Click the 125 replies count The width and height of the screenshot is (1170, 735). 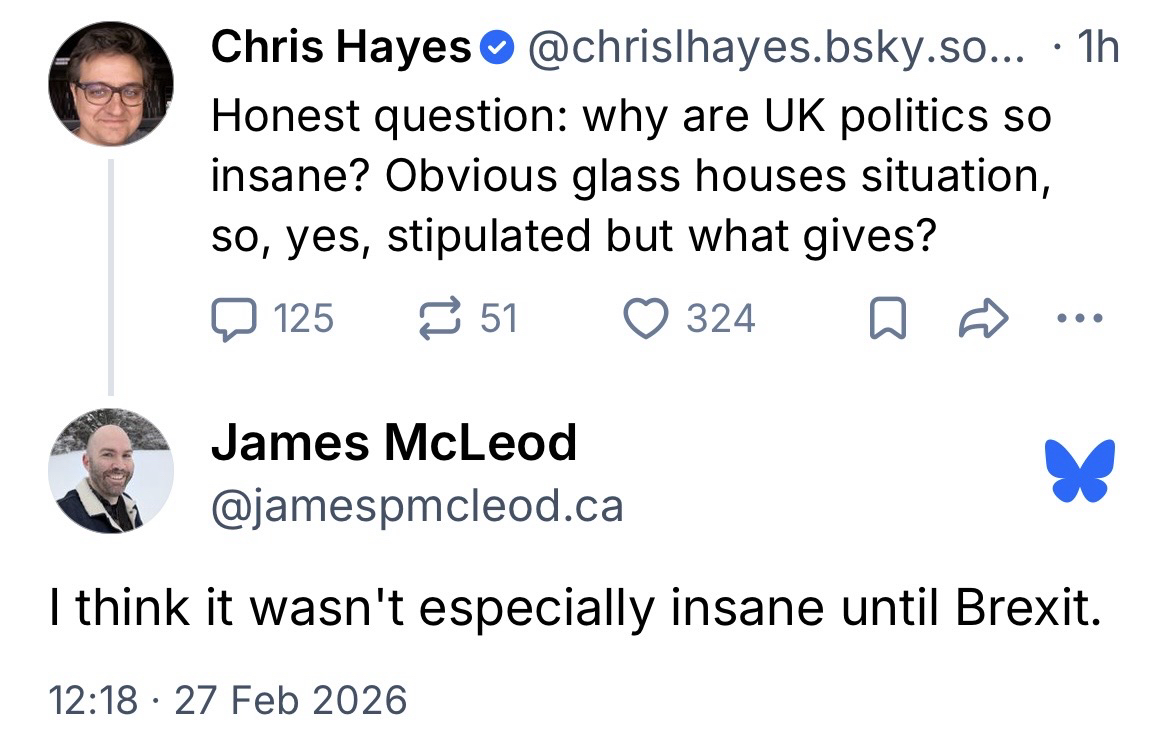coord(303,319)
